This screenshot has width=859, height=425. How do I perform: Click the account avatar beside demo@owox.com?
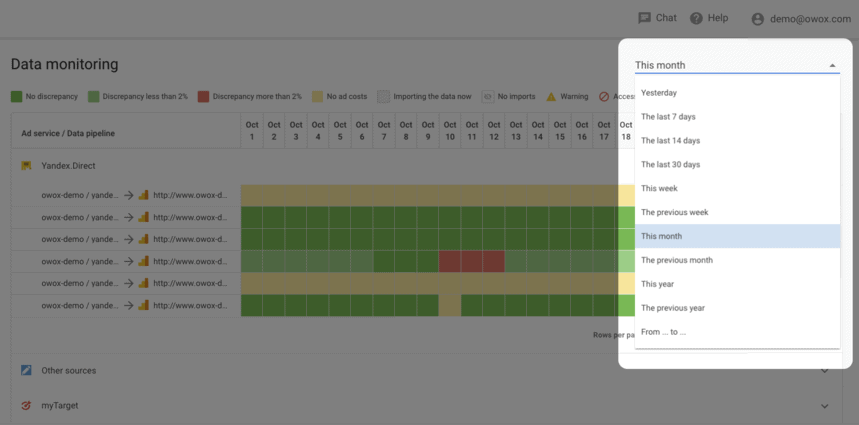tap(757, 19)
